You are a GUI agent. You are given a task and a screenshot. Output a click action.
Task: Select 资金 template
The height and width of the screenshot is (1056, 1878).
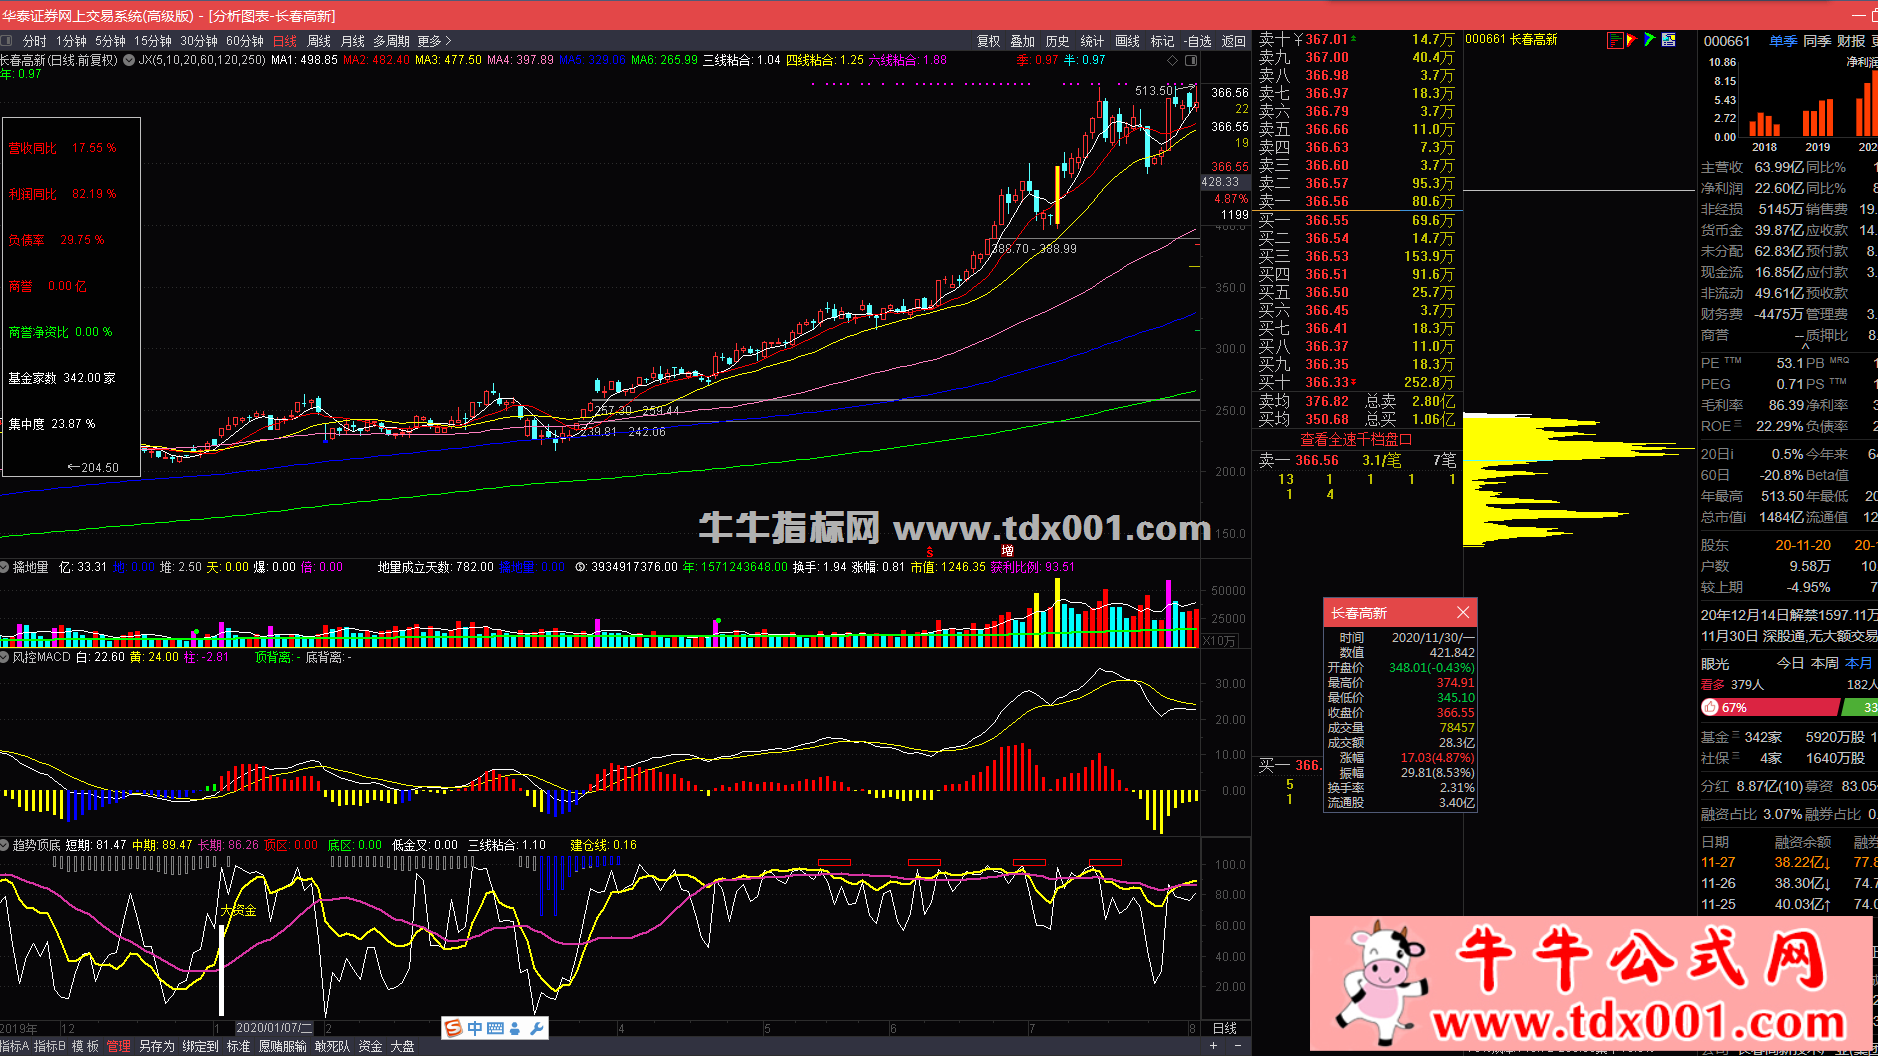point(371,1046)
